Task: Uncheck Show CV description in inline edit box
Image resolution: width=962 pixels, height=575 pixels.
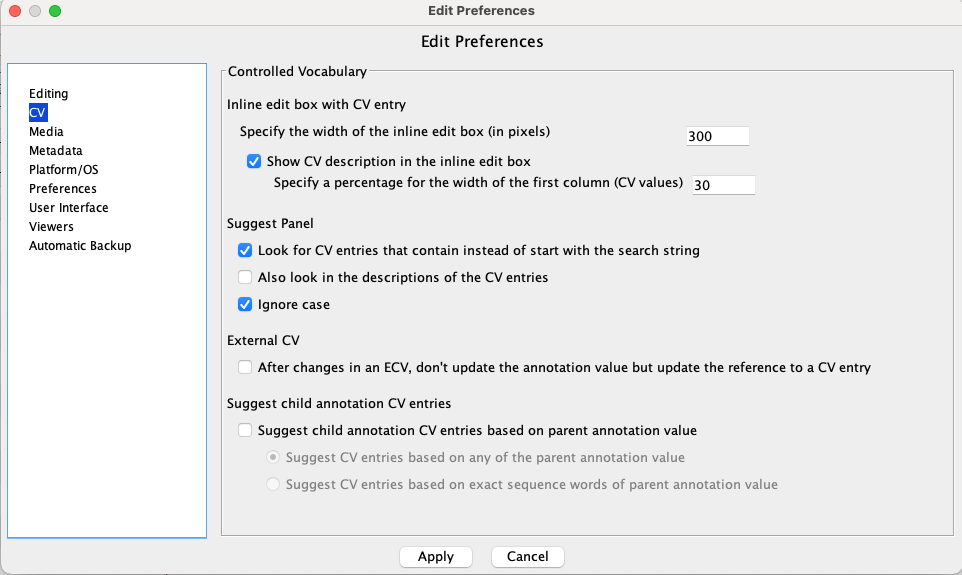Action: [253, 161]
